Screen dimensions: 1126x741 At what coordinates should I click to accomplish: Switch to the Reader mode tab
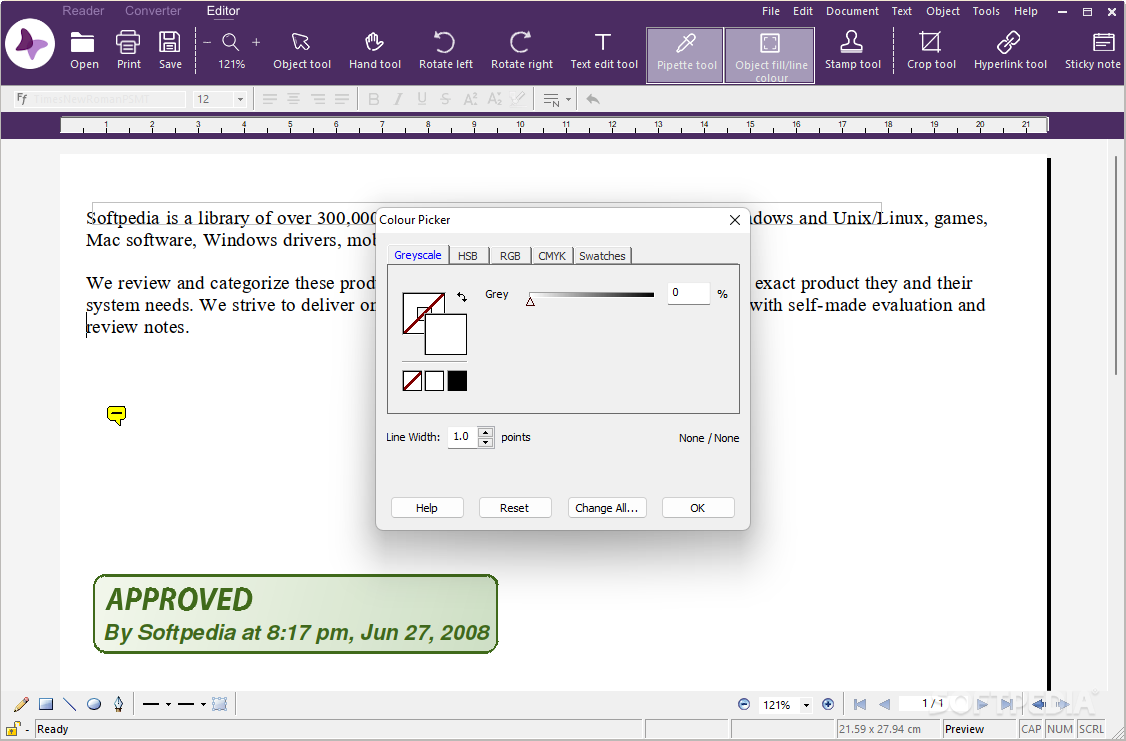point(83,11)
